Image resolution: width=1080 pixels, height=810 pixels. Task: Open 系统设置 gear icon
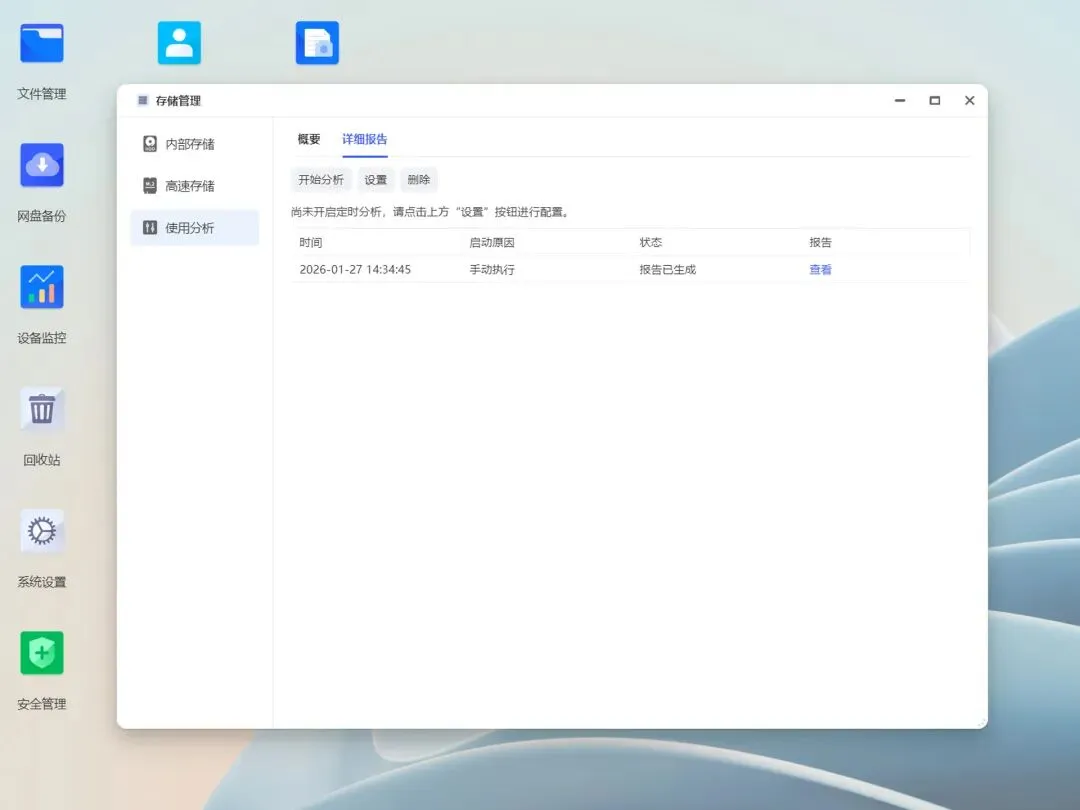point(42,531)
